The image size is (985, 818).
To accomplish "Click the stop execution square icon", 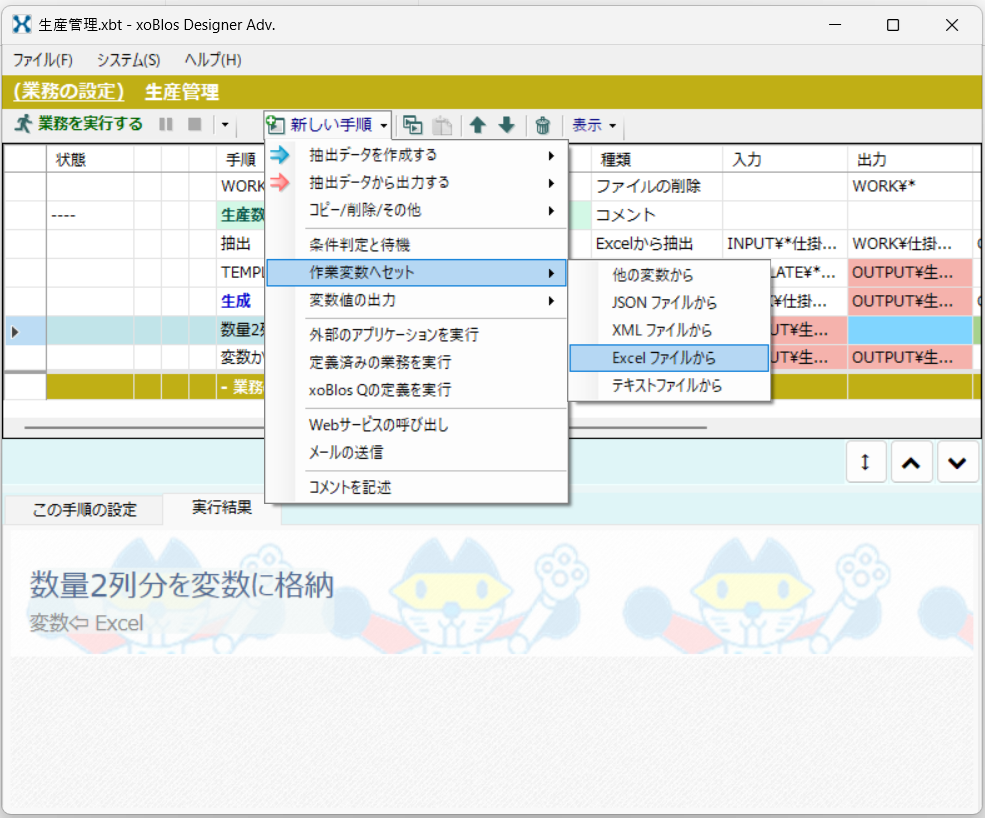I will click(195, 124).
